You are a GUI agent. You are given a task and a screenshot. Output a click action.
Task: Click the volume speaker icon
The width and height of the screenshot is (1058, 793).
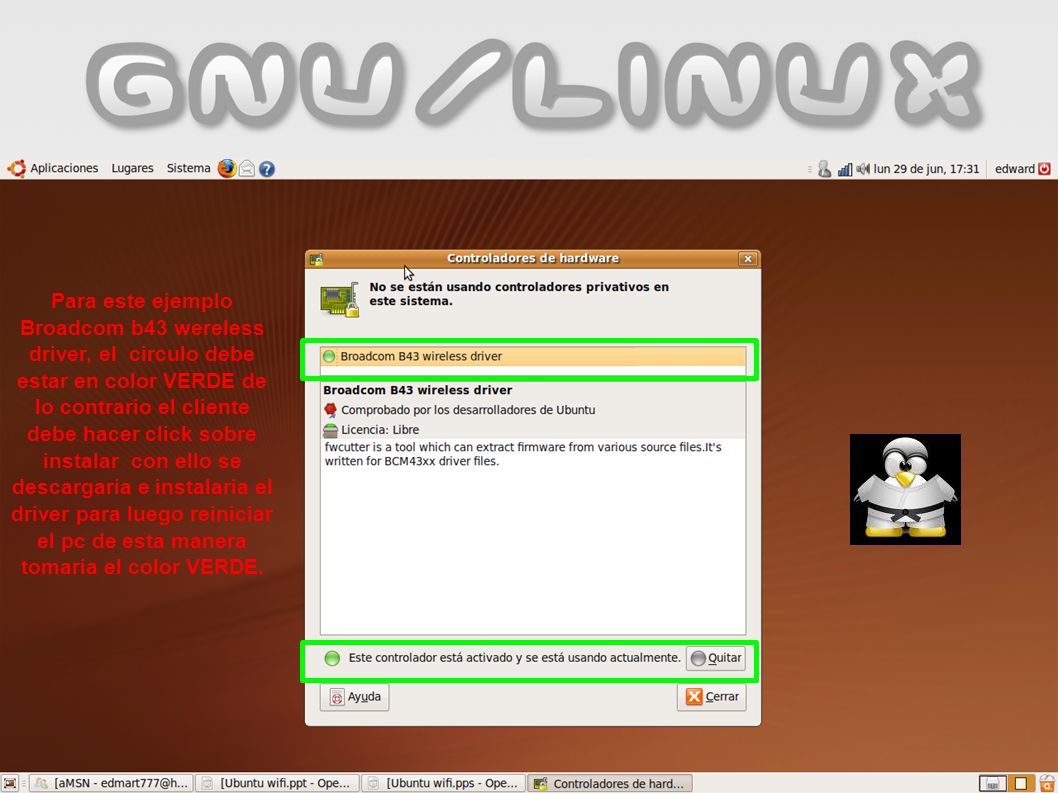[x=863, y=169]
